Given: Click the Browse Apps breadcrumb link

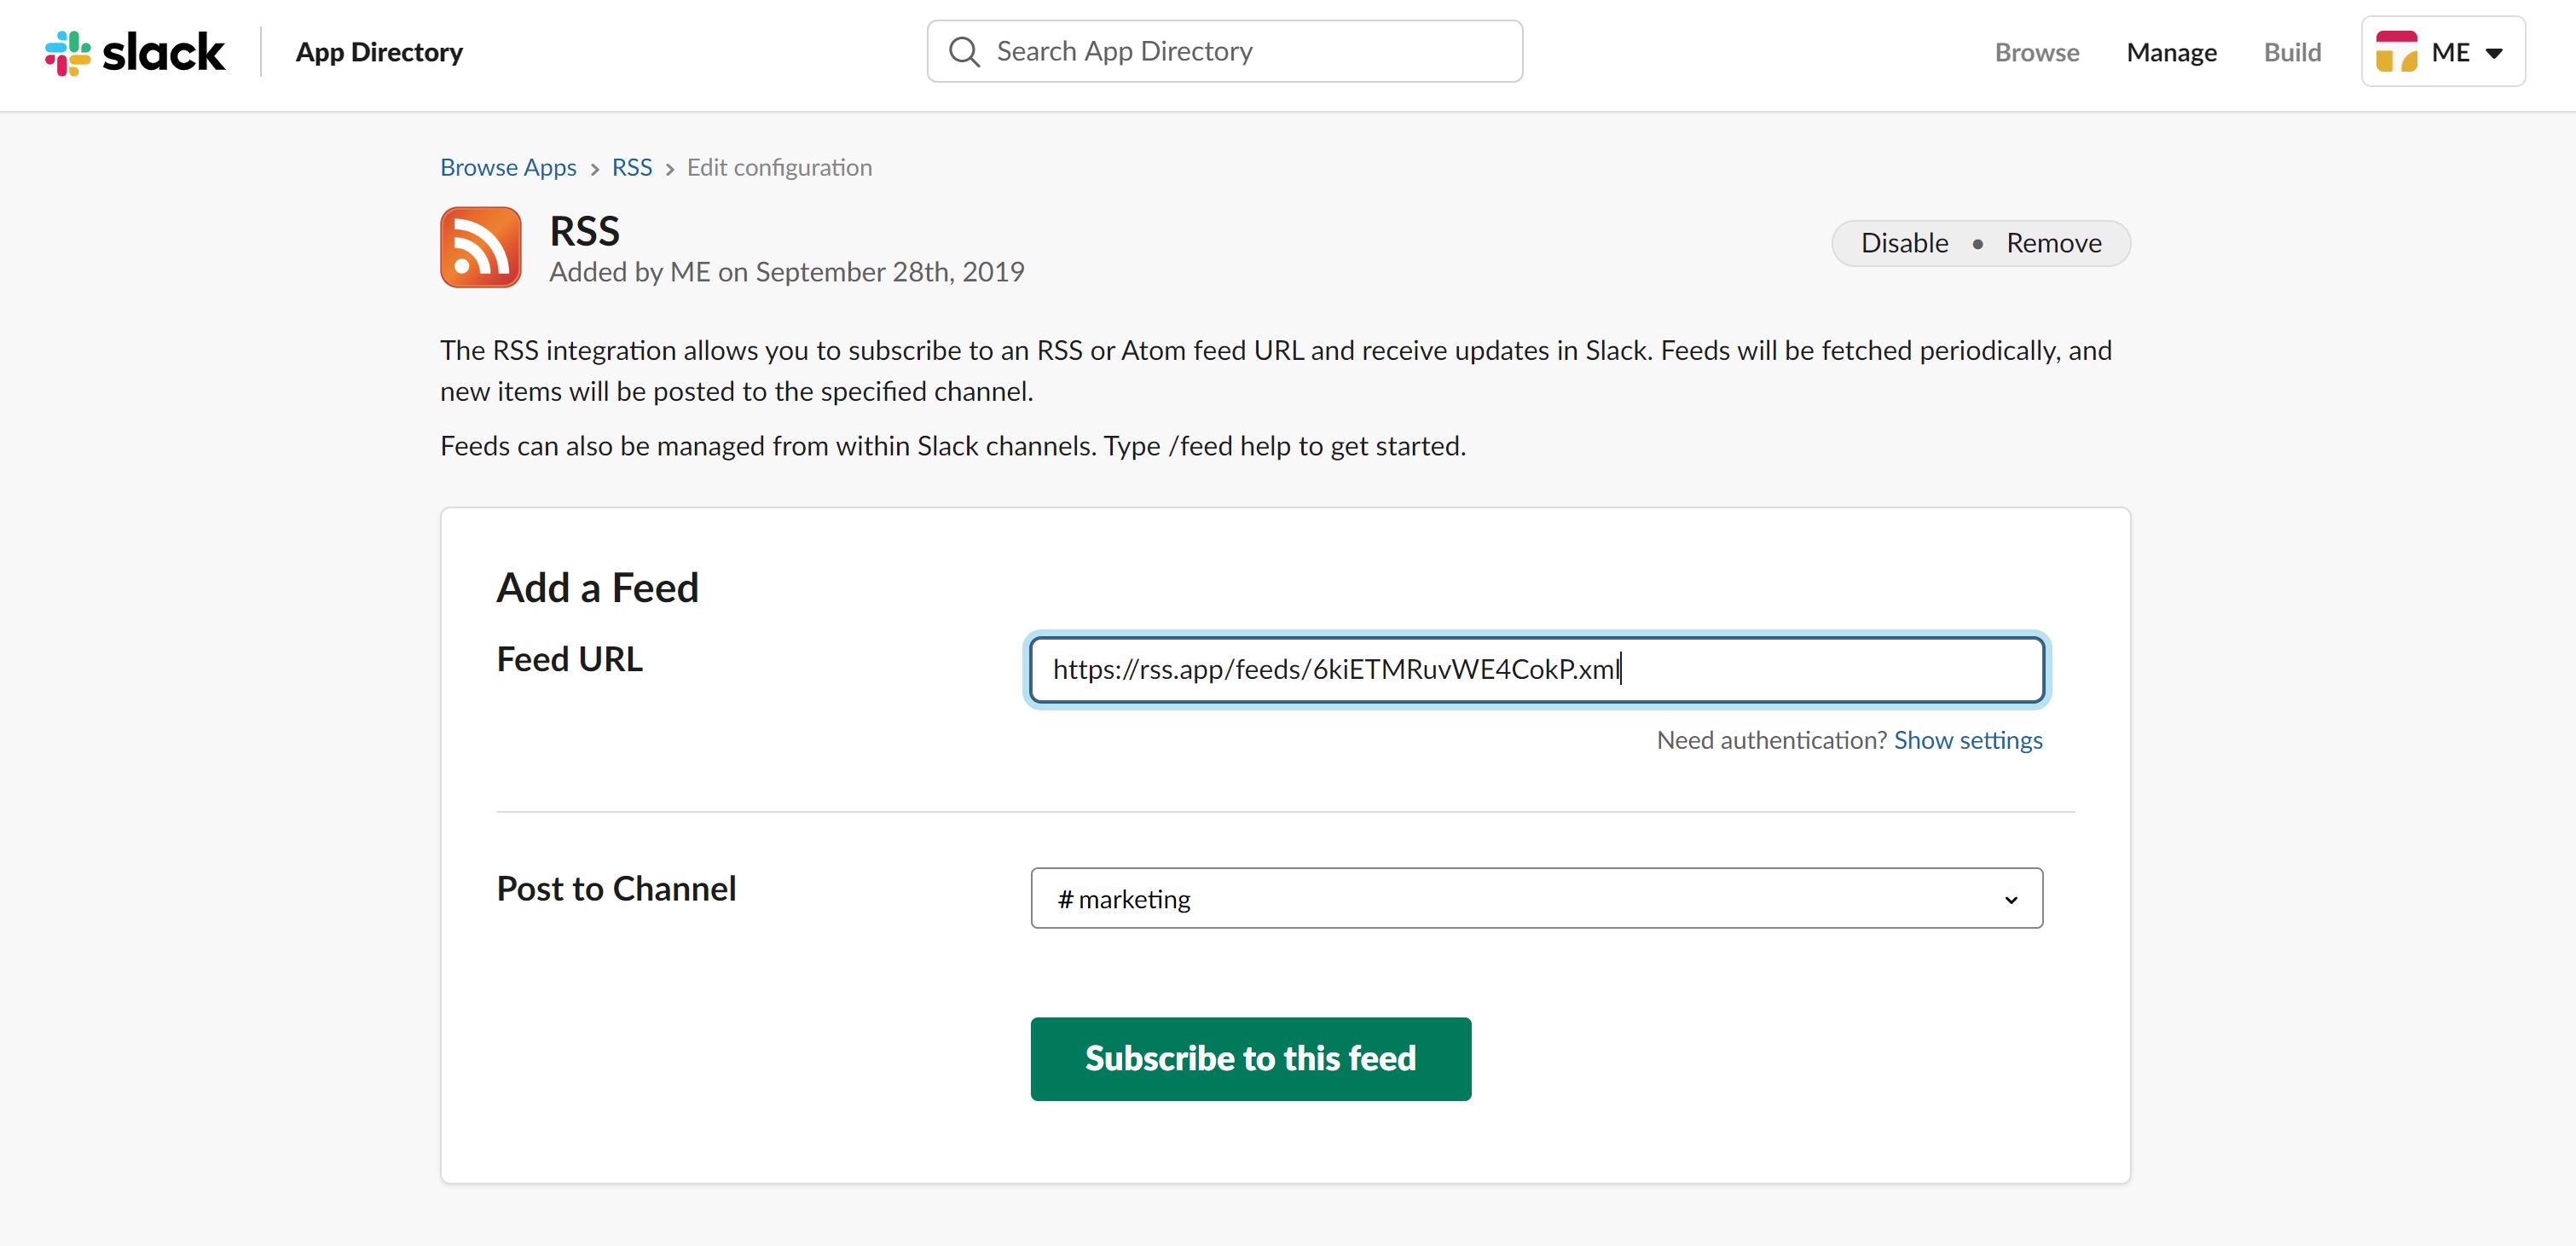Looking at the screenshot, I should click(x=508, y=167).
